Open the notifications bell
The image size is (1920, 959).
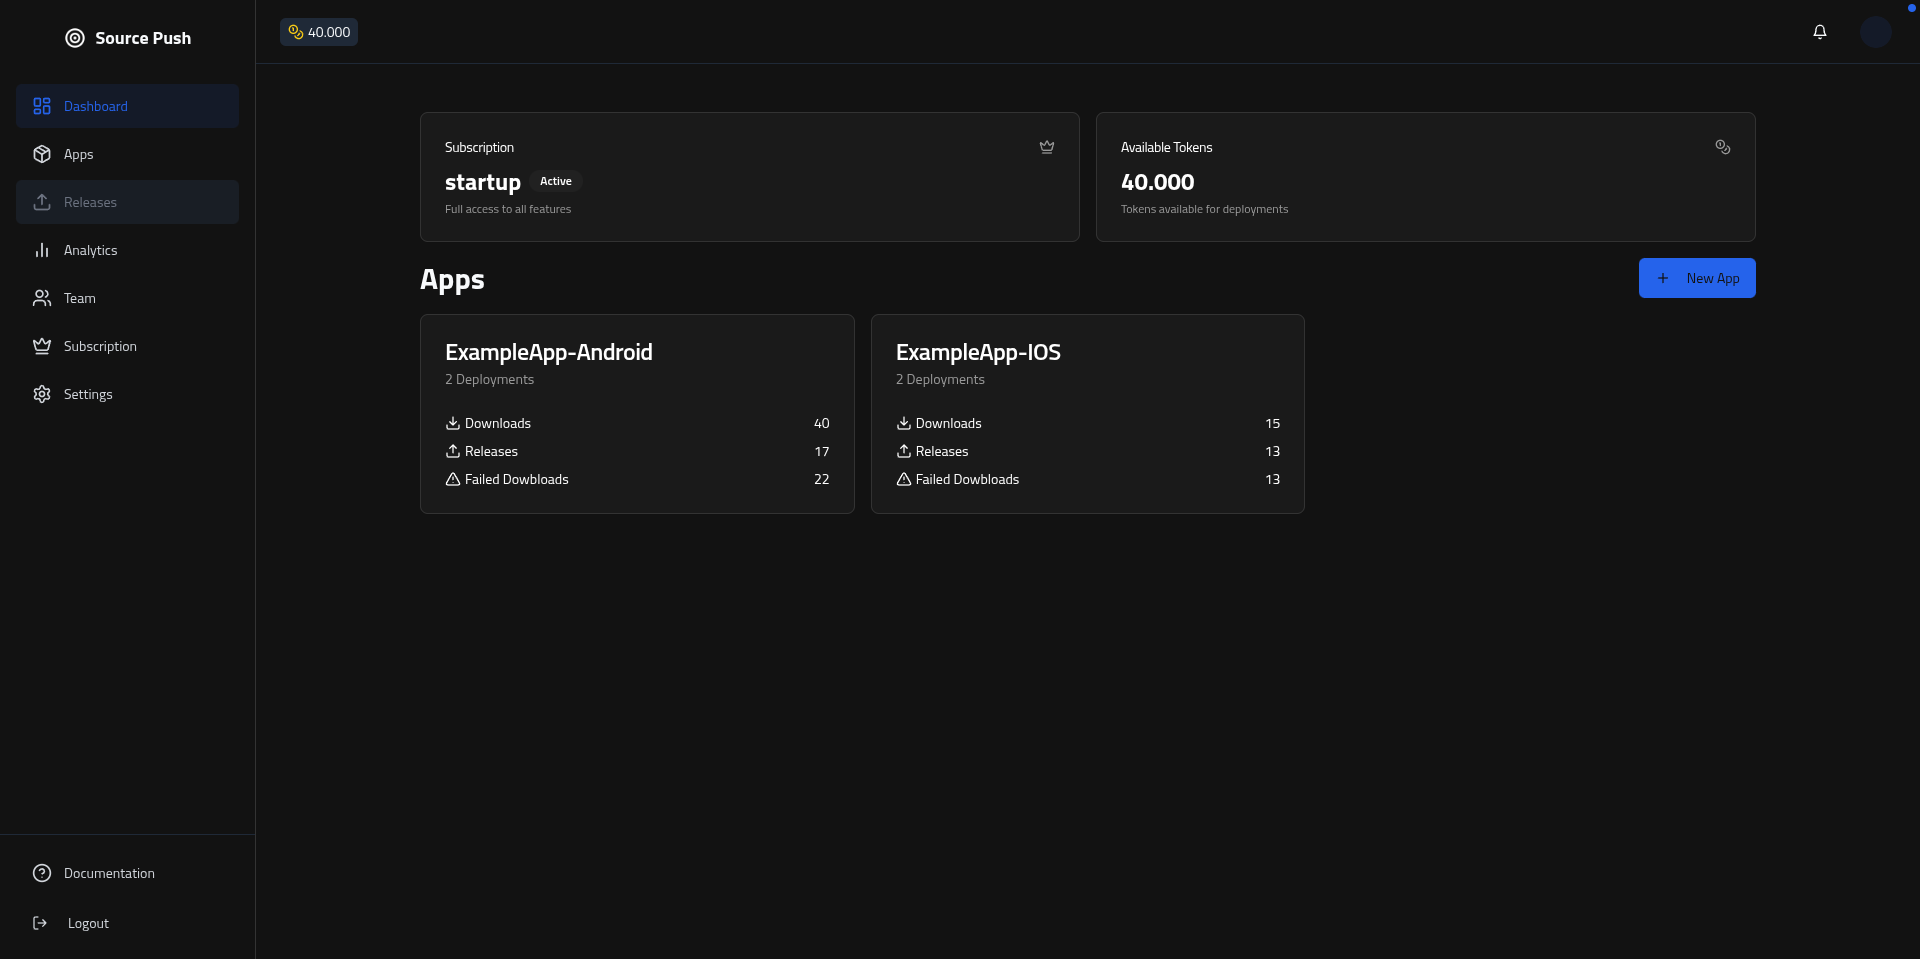tap(1819, 31)
